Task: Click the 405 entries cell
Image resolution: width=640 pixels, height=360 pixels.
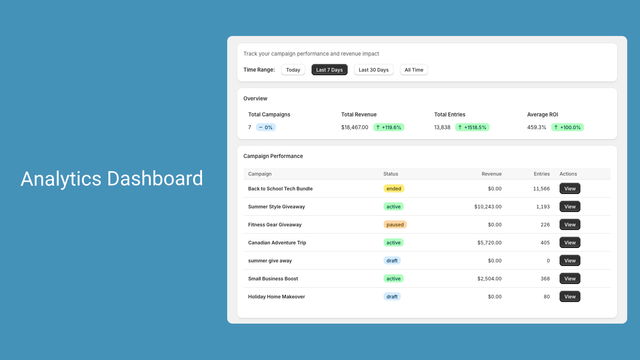Action: pyautogui.click(x=545, y=242)
